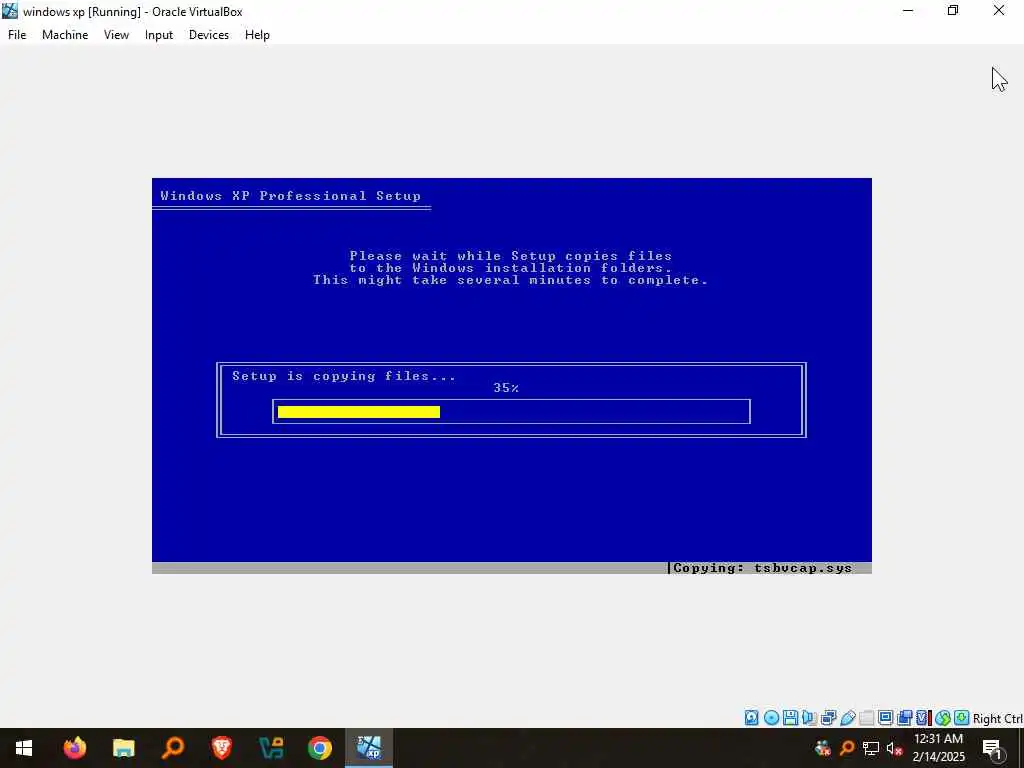Click the USB devices status icon

[x=848, y=718]
